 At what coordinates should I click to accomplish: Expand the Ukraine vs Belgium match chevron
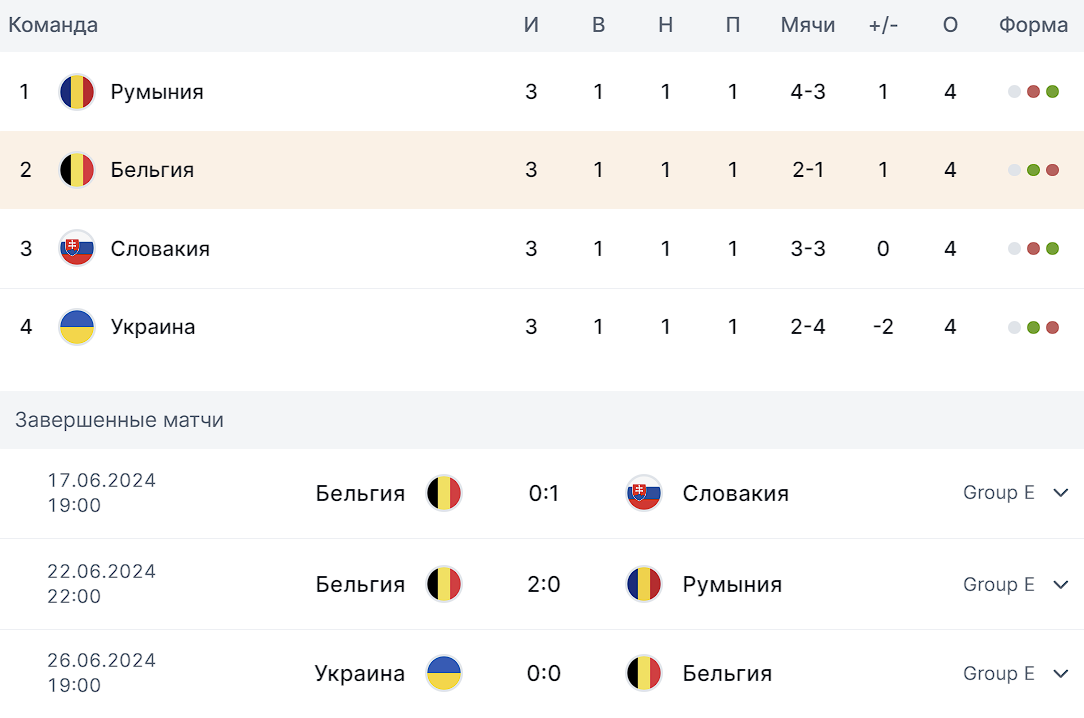(1061, 673)
